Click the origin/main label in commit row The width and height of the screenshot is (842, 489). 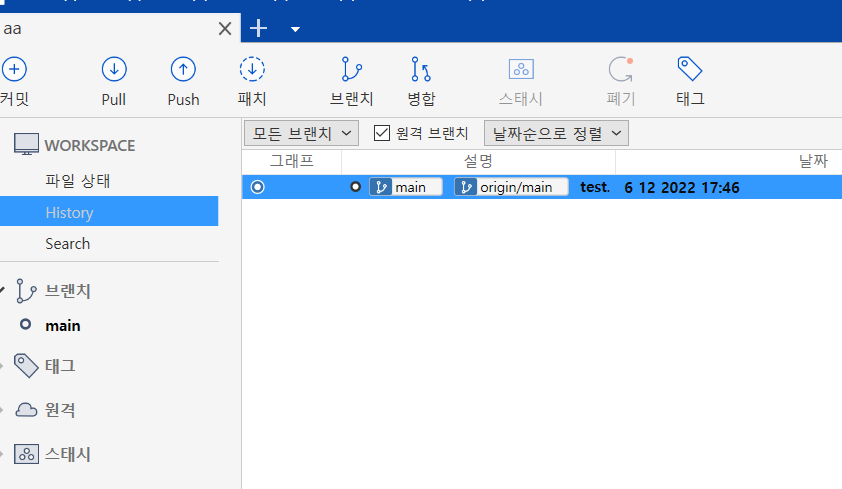[x=511, y=187]
